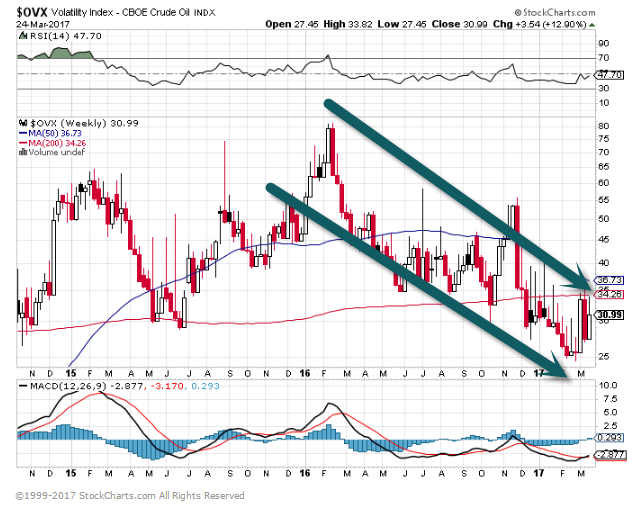
Task: Click the 90 label on the RSI axis
Action: 604,44
